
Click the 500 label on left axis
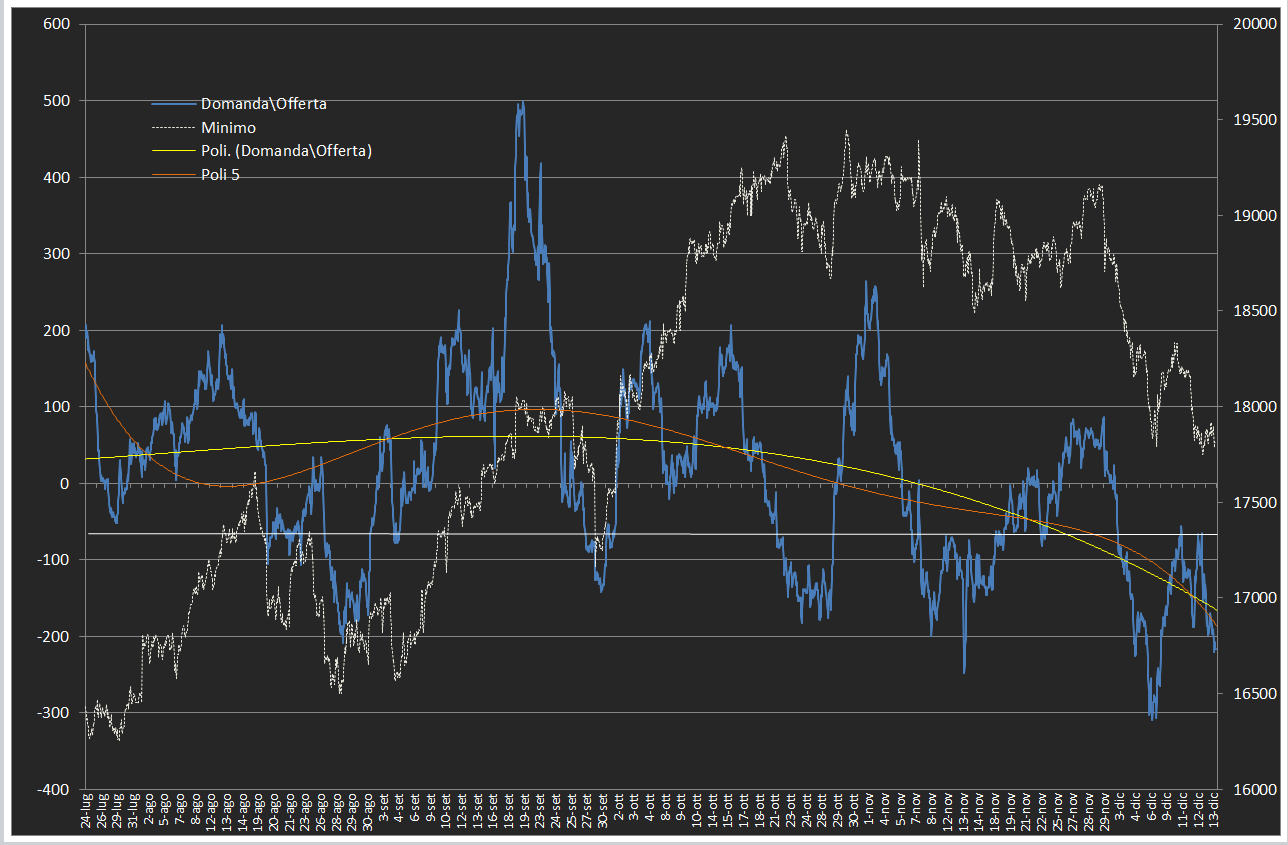pos(56,101)
